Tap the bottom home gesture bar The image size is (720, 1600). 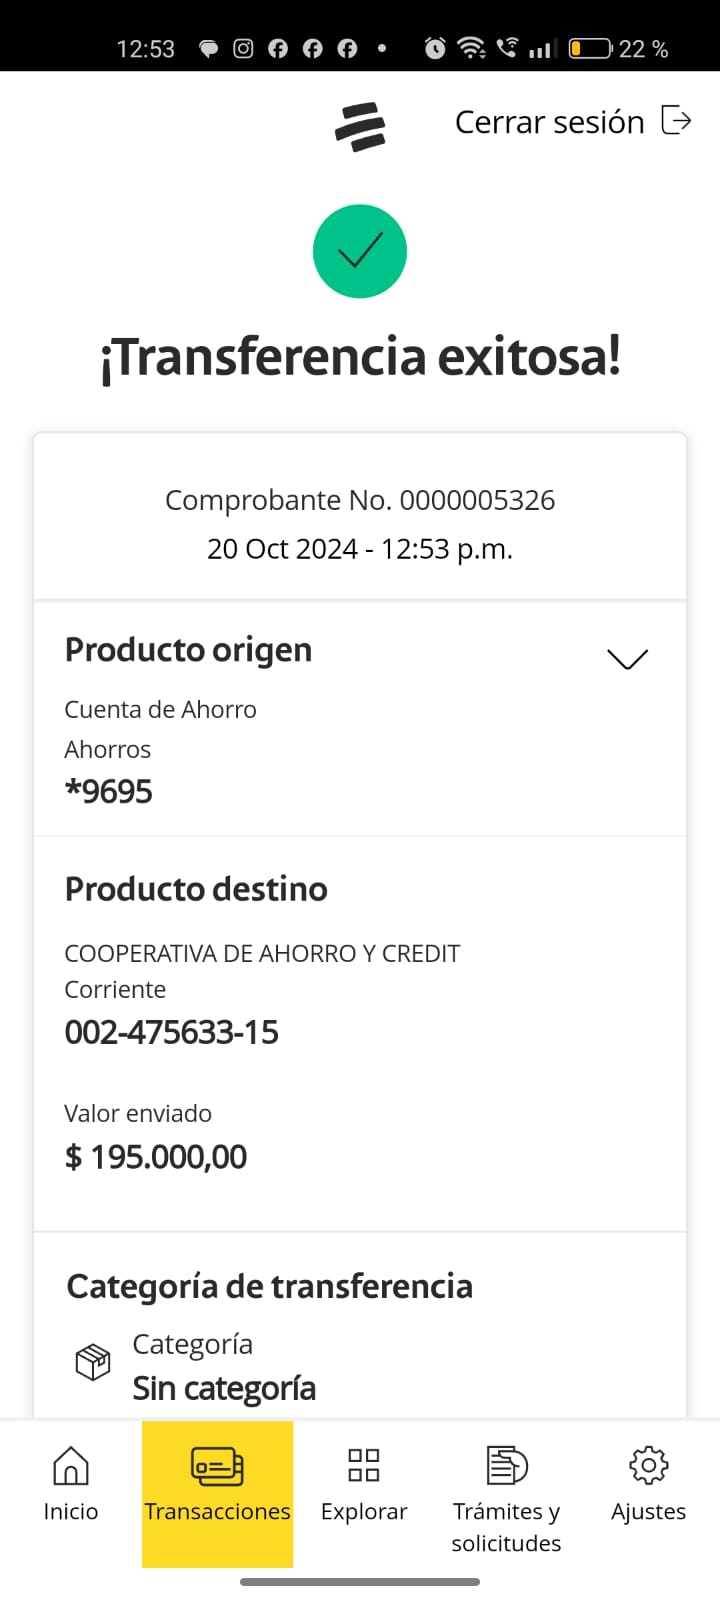pyautogui.click(x=360, y=1582)
